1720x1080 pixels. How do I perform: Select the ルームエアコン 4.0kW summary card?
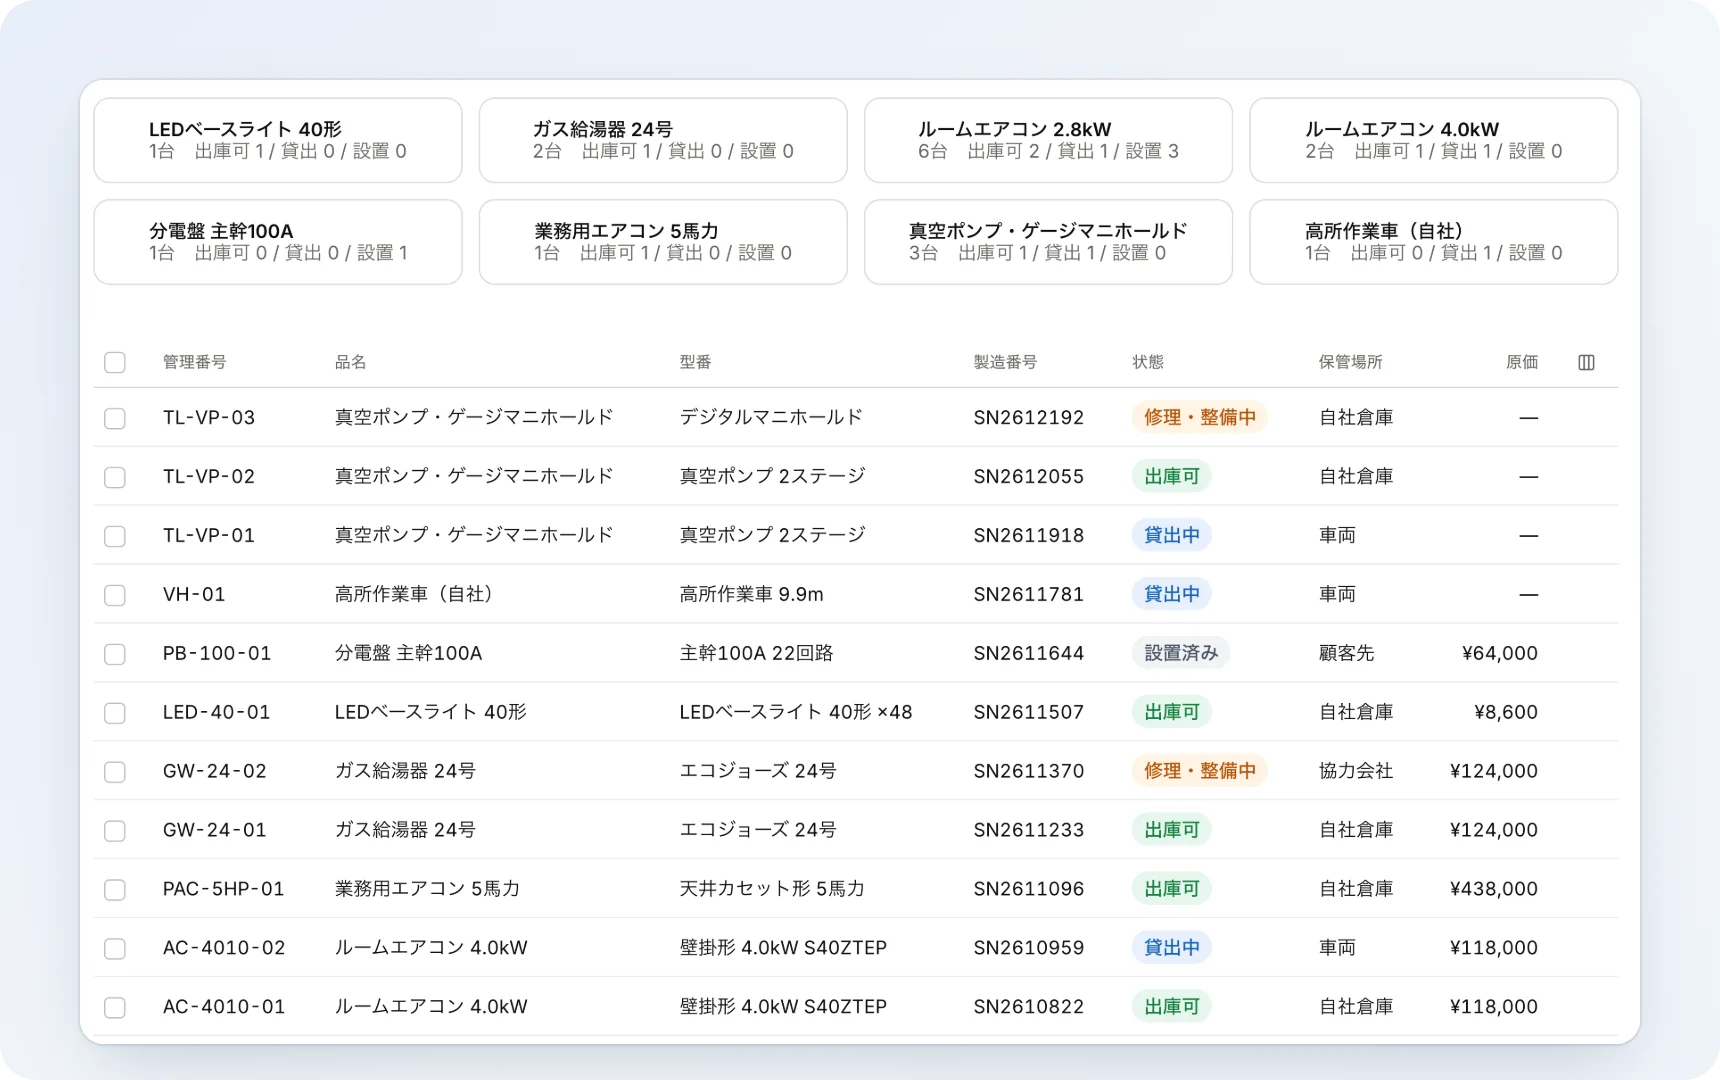click(x=1434, y=140)
